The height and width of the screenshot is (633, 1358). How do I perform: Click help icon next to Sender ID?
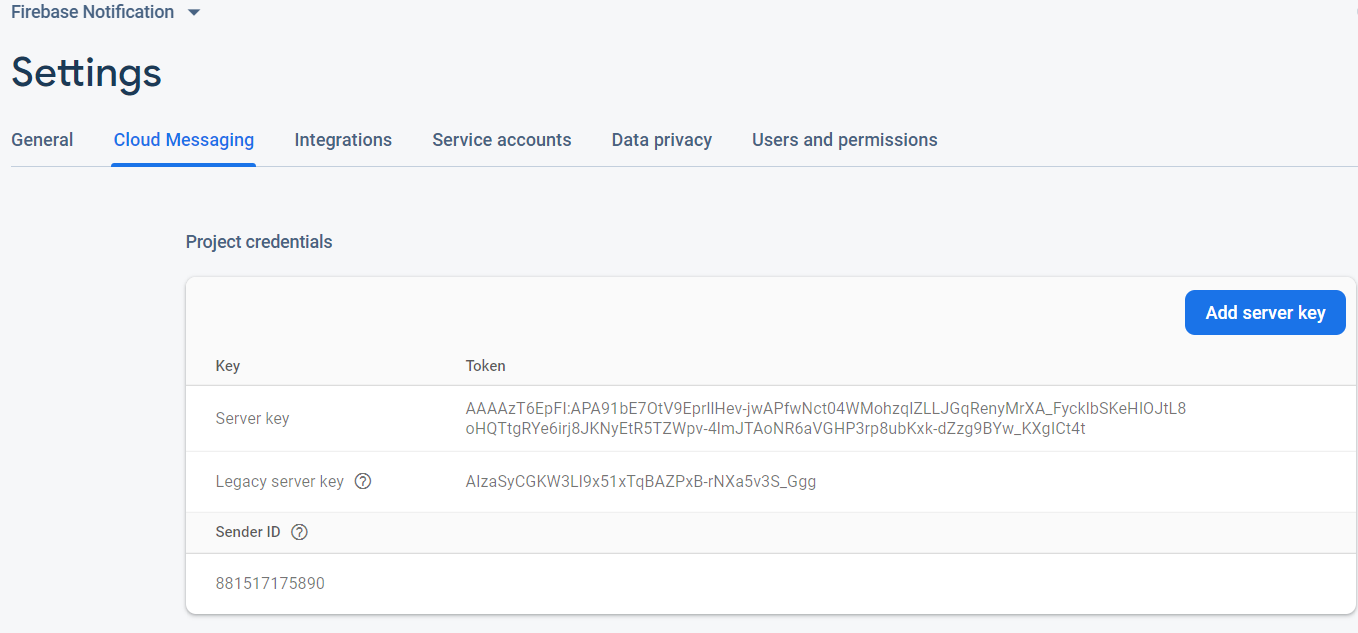pyautogui.click(x=299, y=532)
